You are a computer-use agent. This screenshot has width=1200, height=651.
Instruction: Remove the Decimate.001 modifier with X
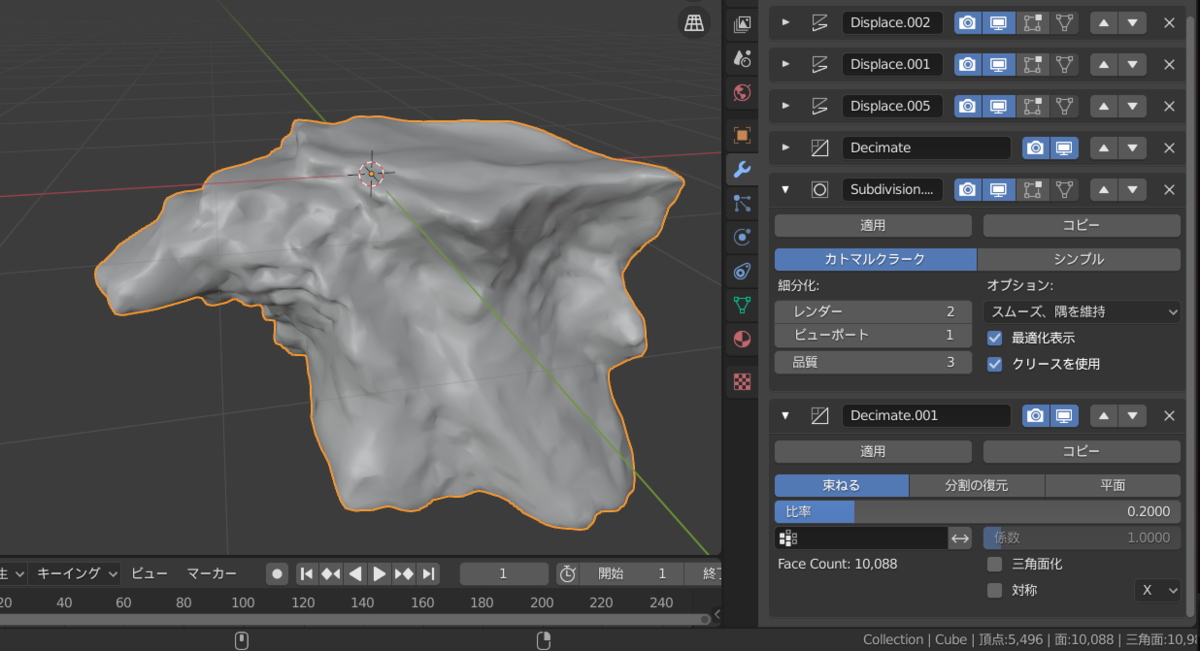pos(1169,415)
